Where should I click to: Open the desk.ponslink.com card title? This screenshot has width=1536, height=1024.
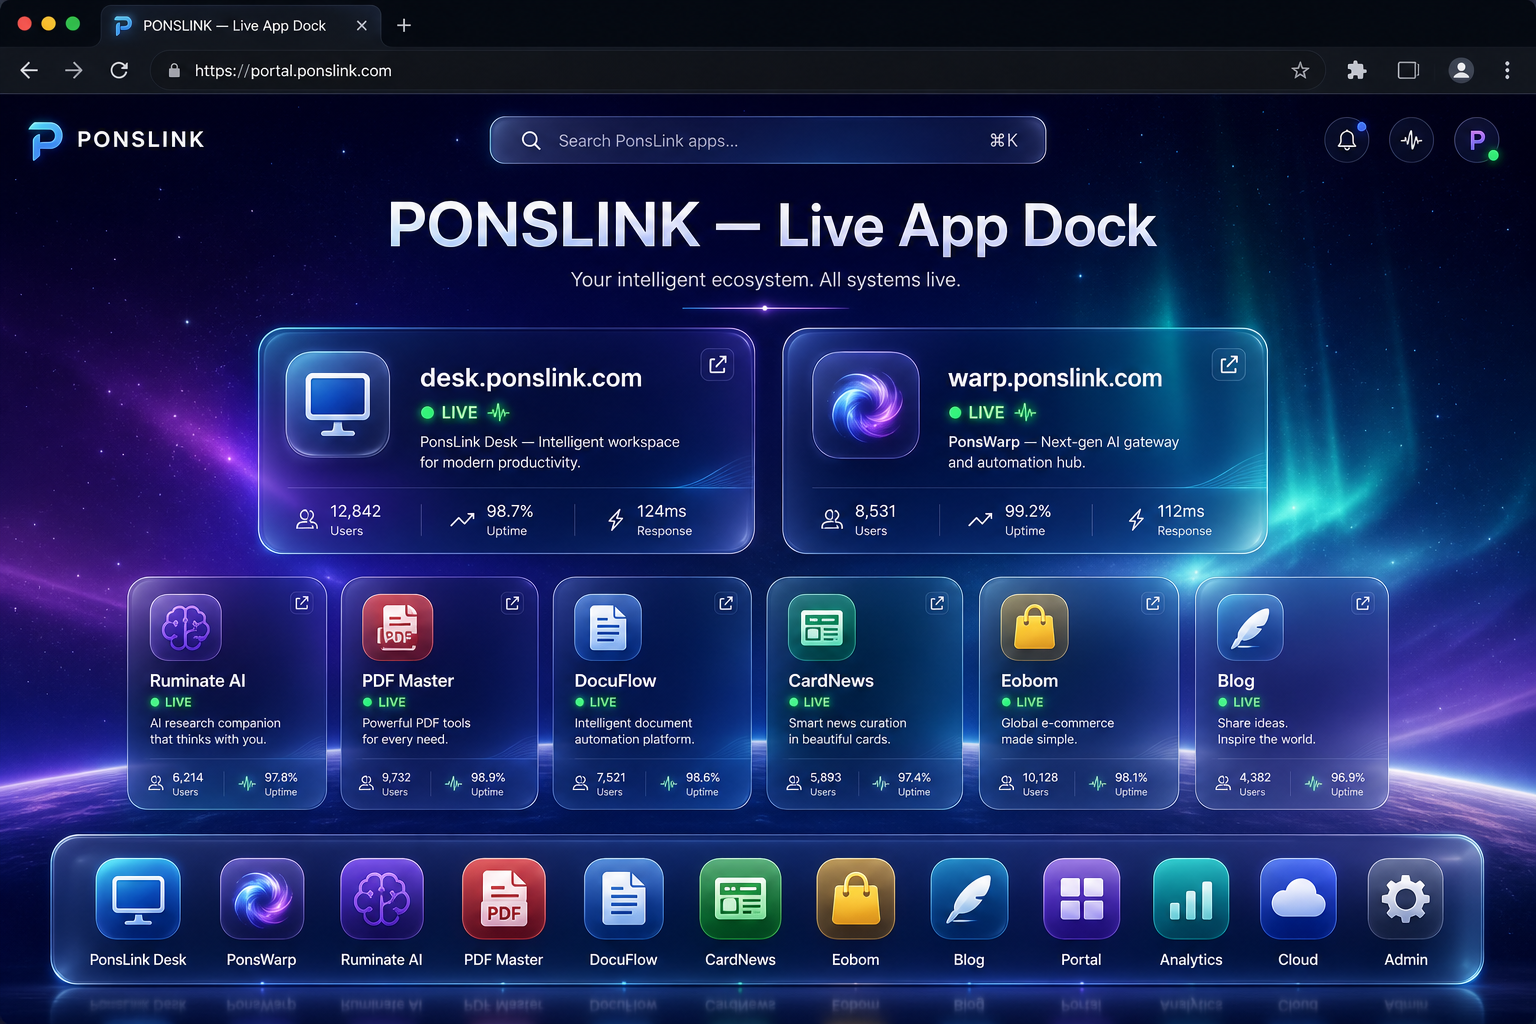531,378
